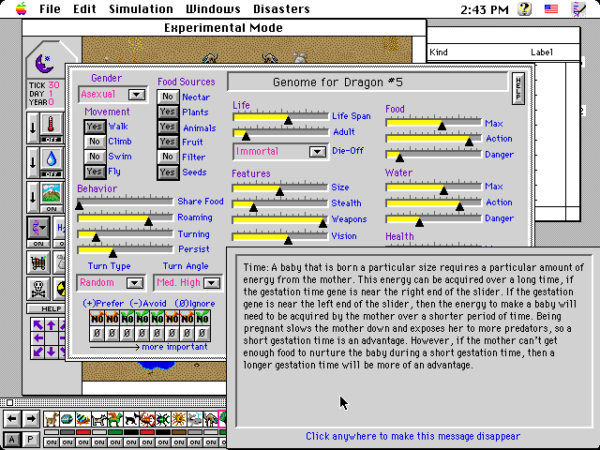The height and width of the screenshot is (450, 600).
Task: Toggle the Fly movement Yes button
Action: pos(94,171)
